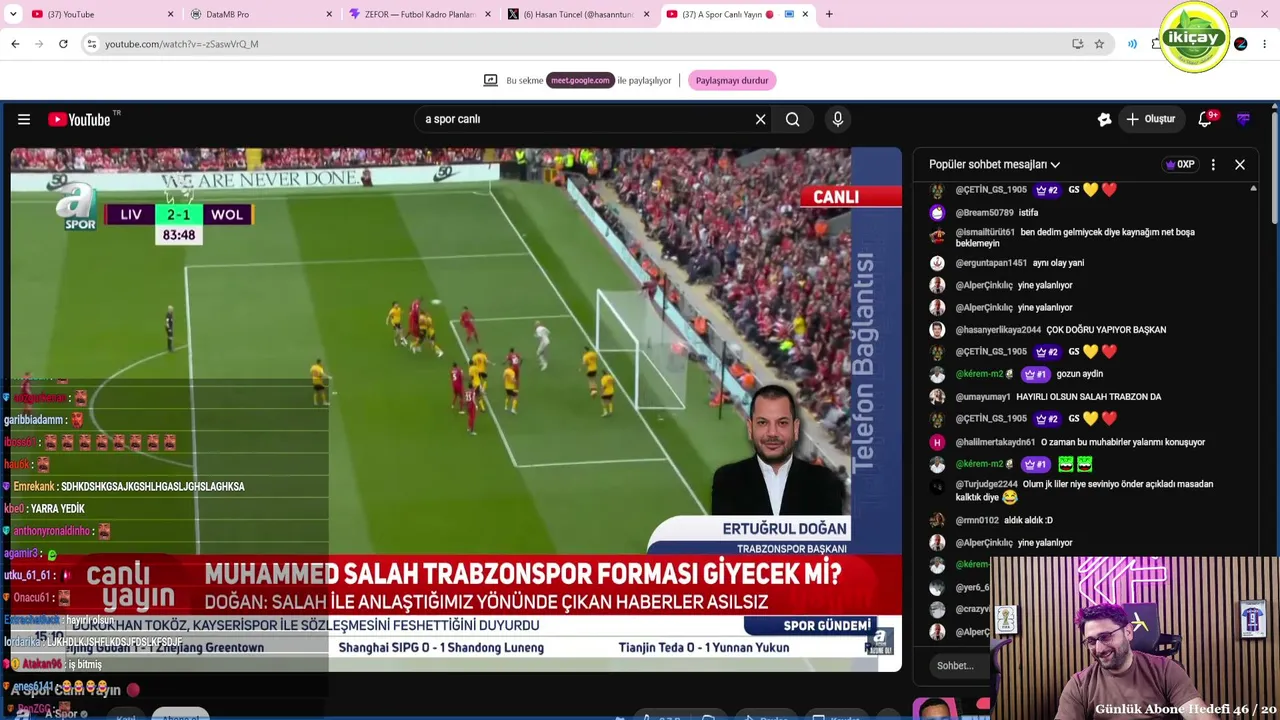Close the (37) YouTube tab
Image resolution: width=1280 pixels, height=720 pixels.
170,14
